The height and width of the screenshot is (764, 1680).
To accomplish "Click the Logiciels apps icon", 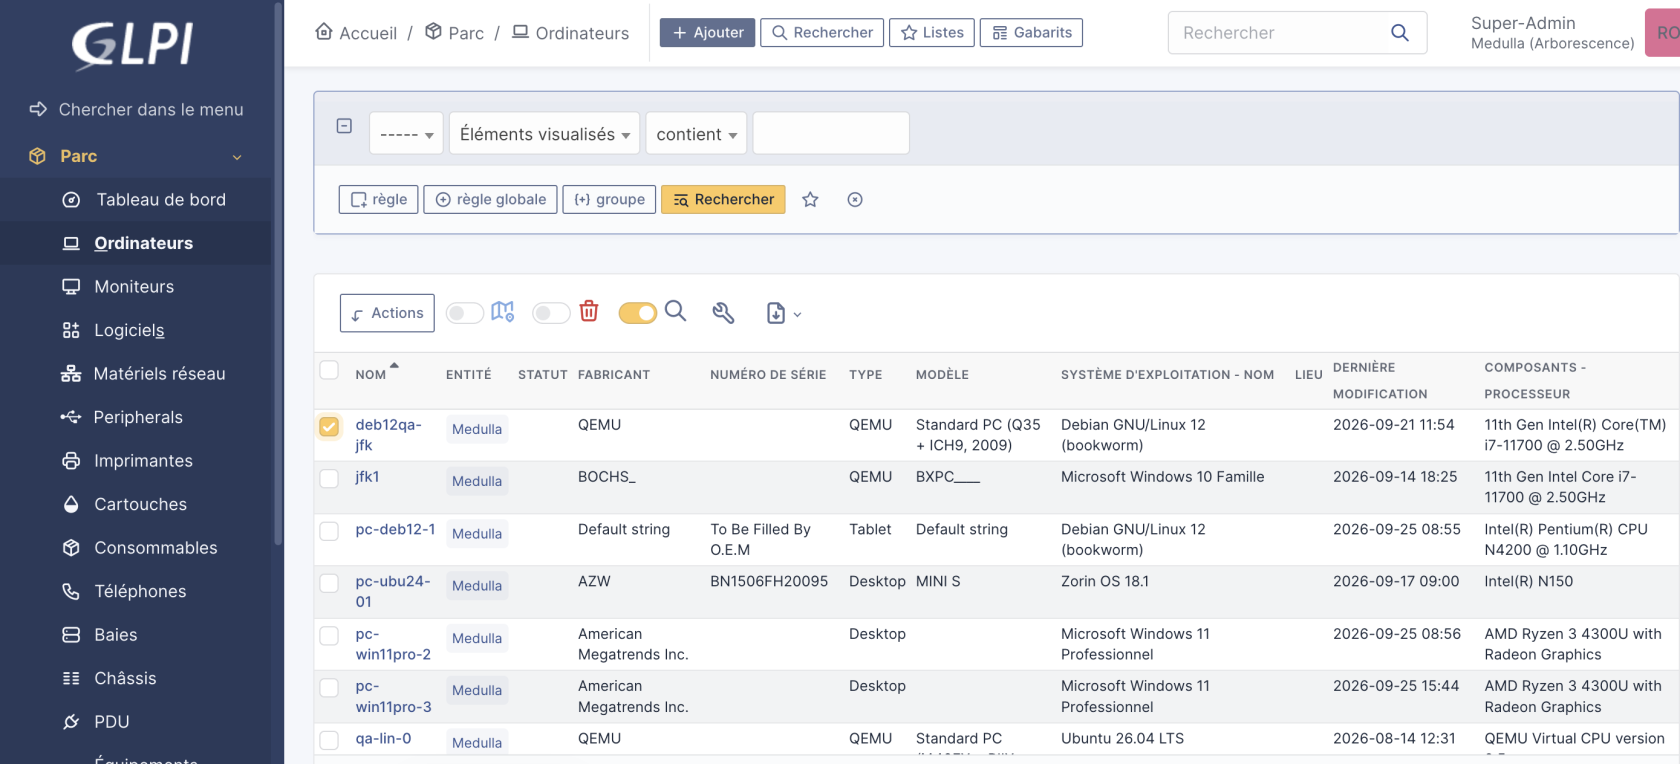I will (x=71, y=330).
